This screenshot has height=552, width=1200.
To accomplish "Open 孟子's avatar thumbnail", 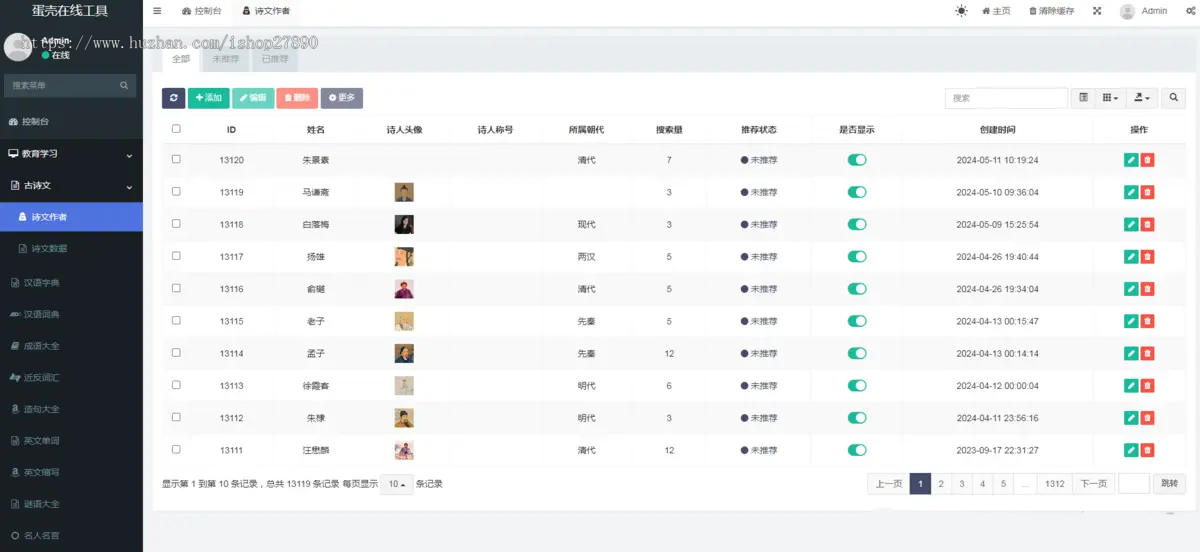I will [404, 353].
